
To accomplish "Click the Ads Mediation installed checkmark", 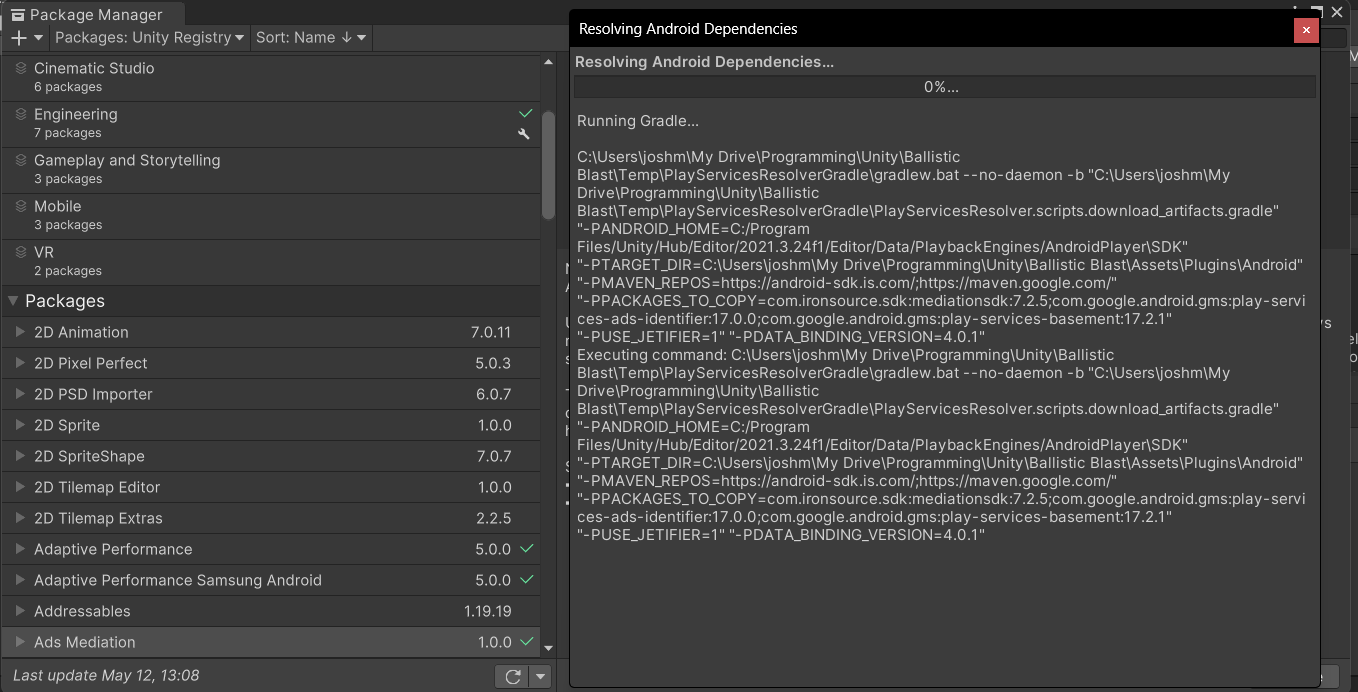I will click(527, 642).
